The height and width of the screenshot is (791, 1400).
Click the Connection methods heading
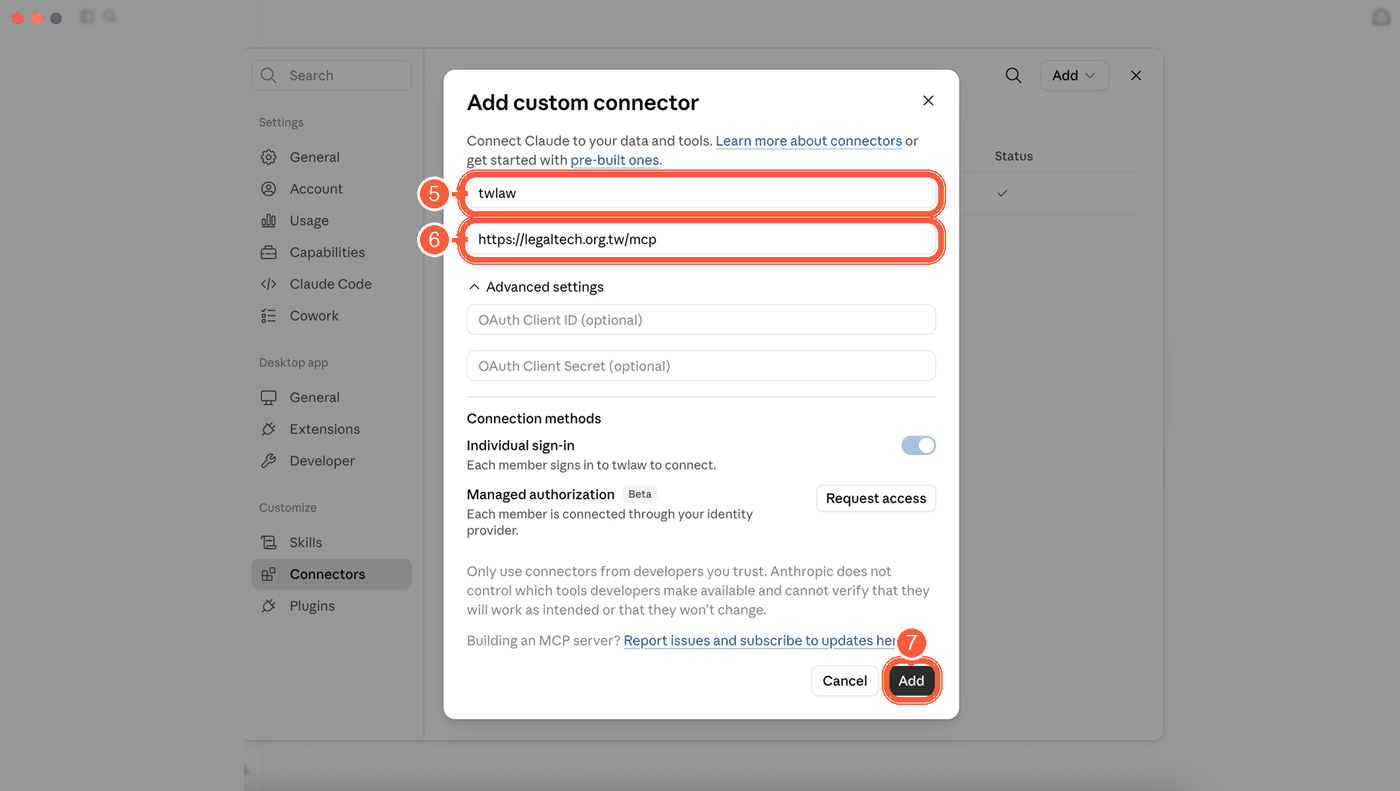coord(534,419)
